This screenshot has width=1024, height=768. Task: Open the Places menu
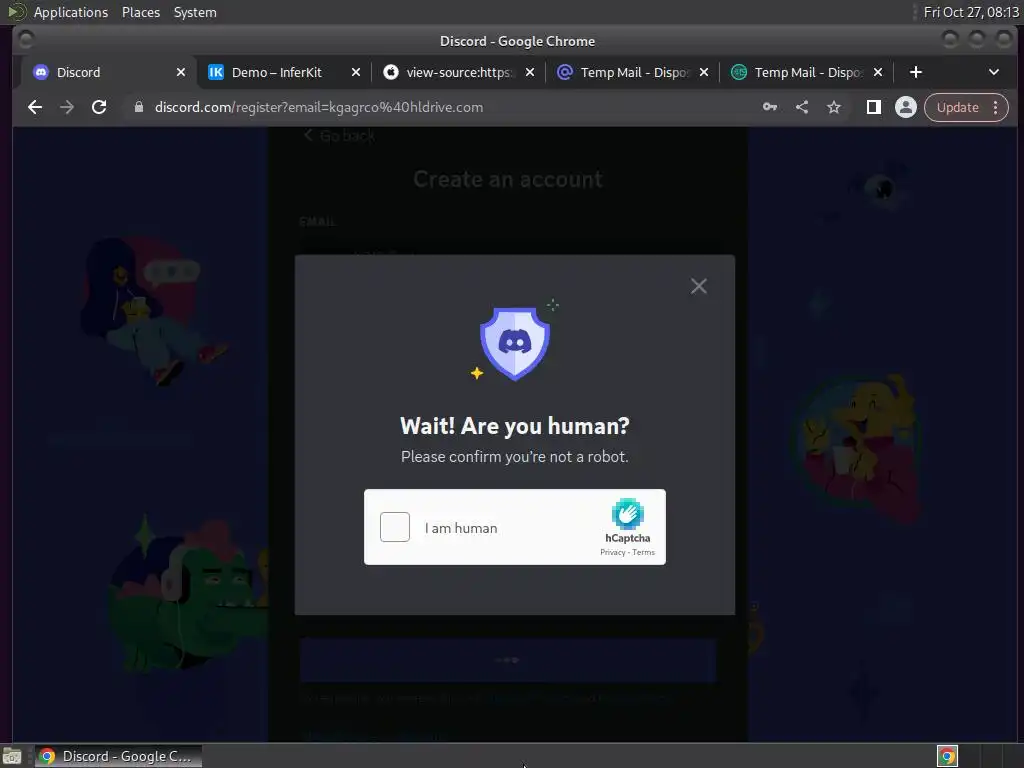(140, 12)
